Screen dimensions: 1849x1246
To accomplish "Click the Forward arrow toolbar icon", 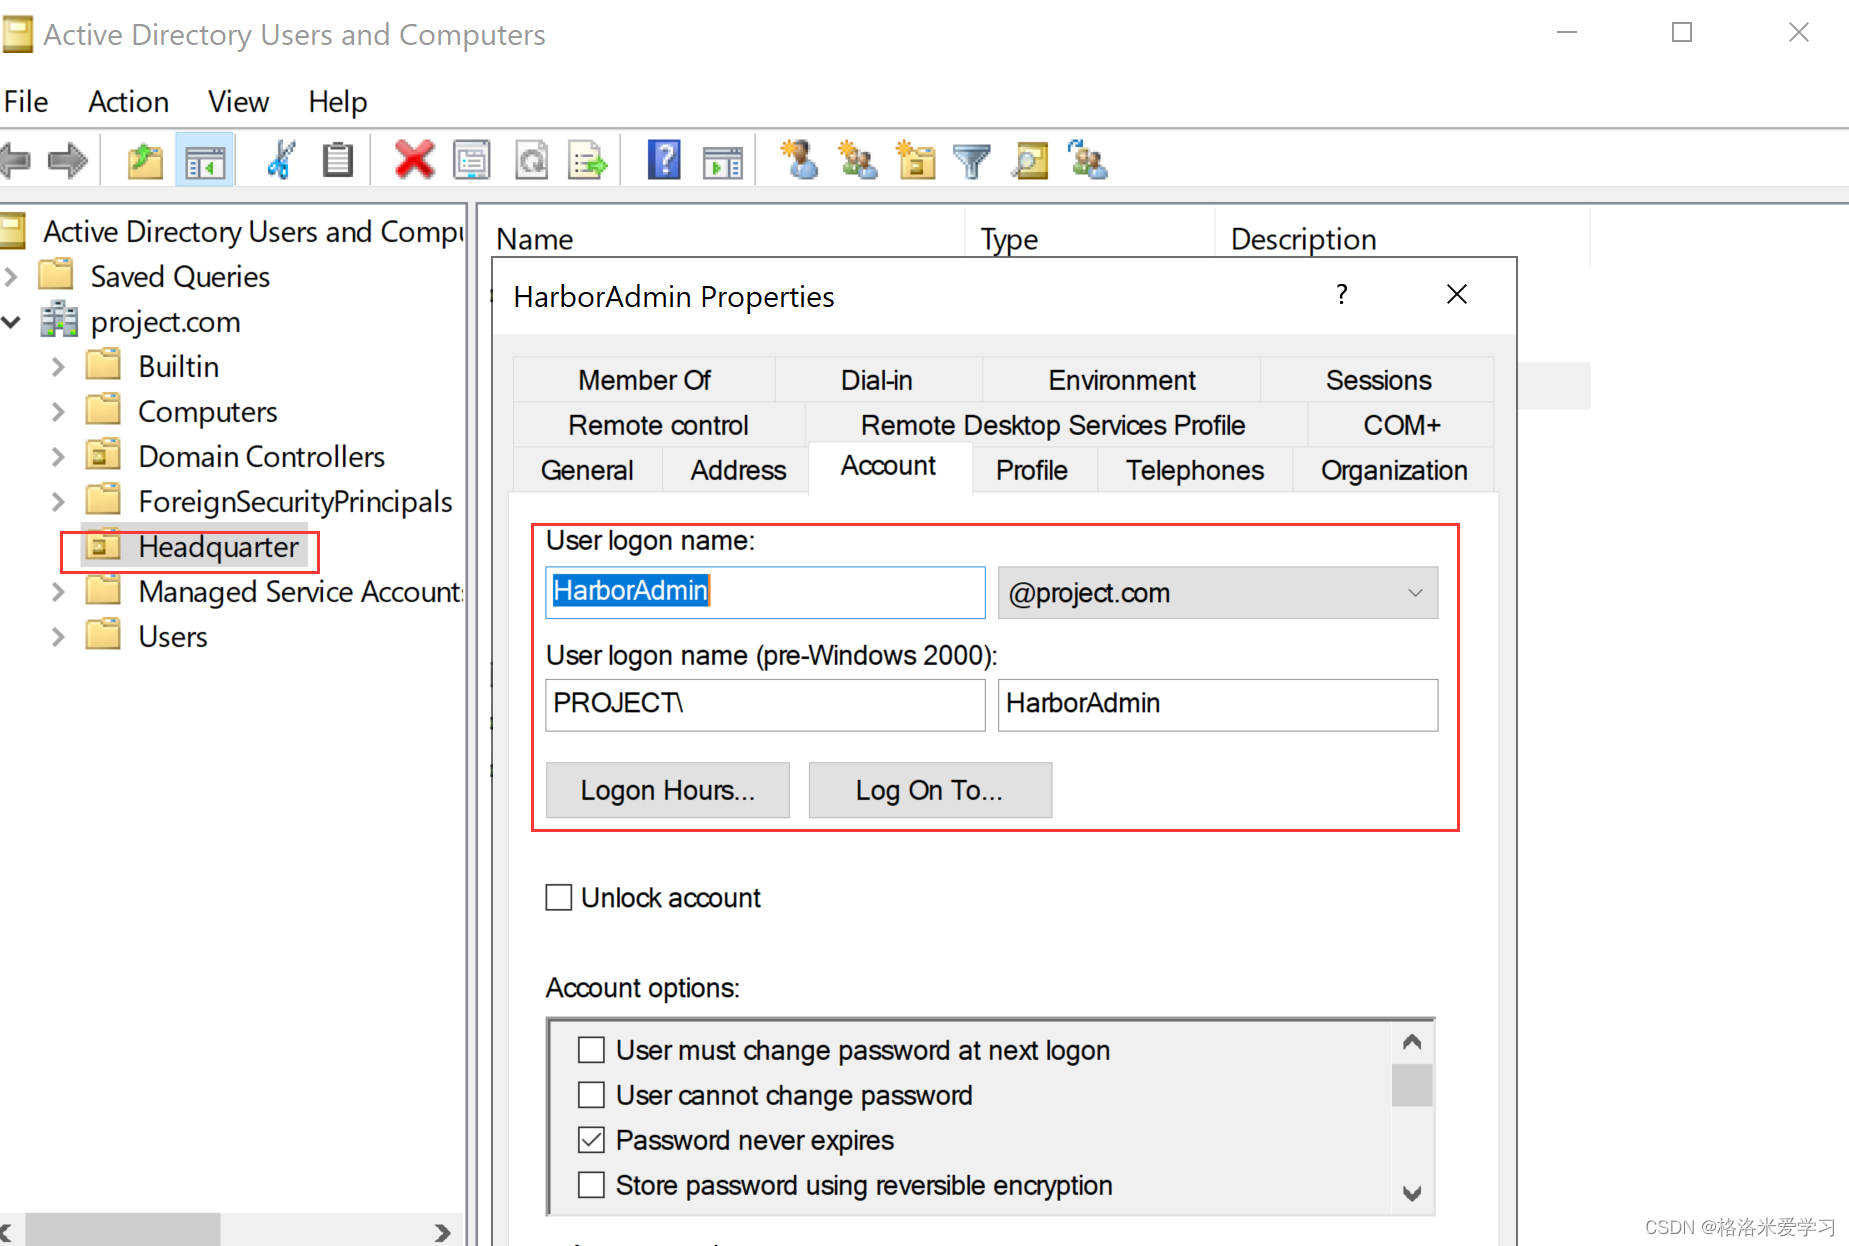I will (68, 160).
